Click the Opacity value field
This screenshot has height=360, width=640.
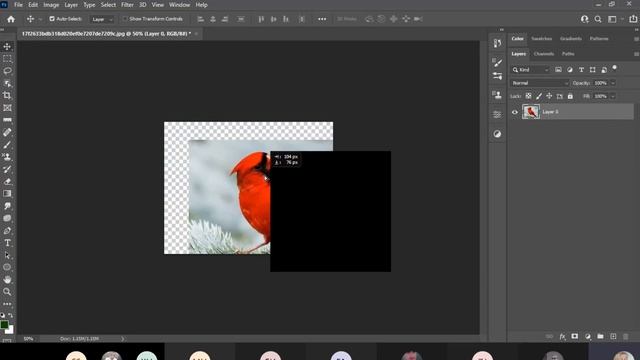click(x=600, y=83)
